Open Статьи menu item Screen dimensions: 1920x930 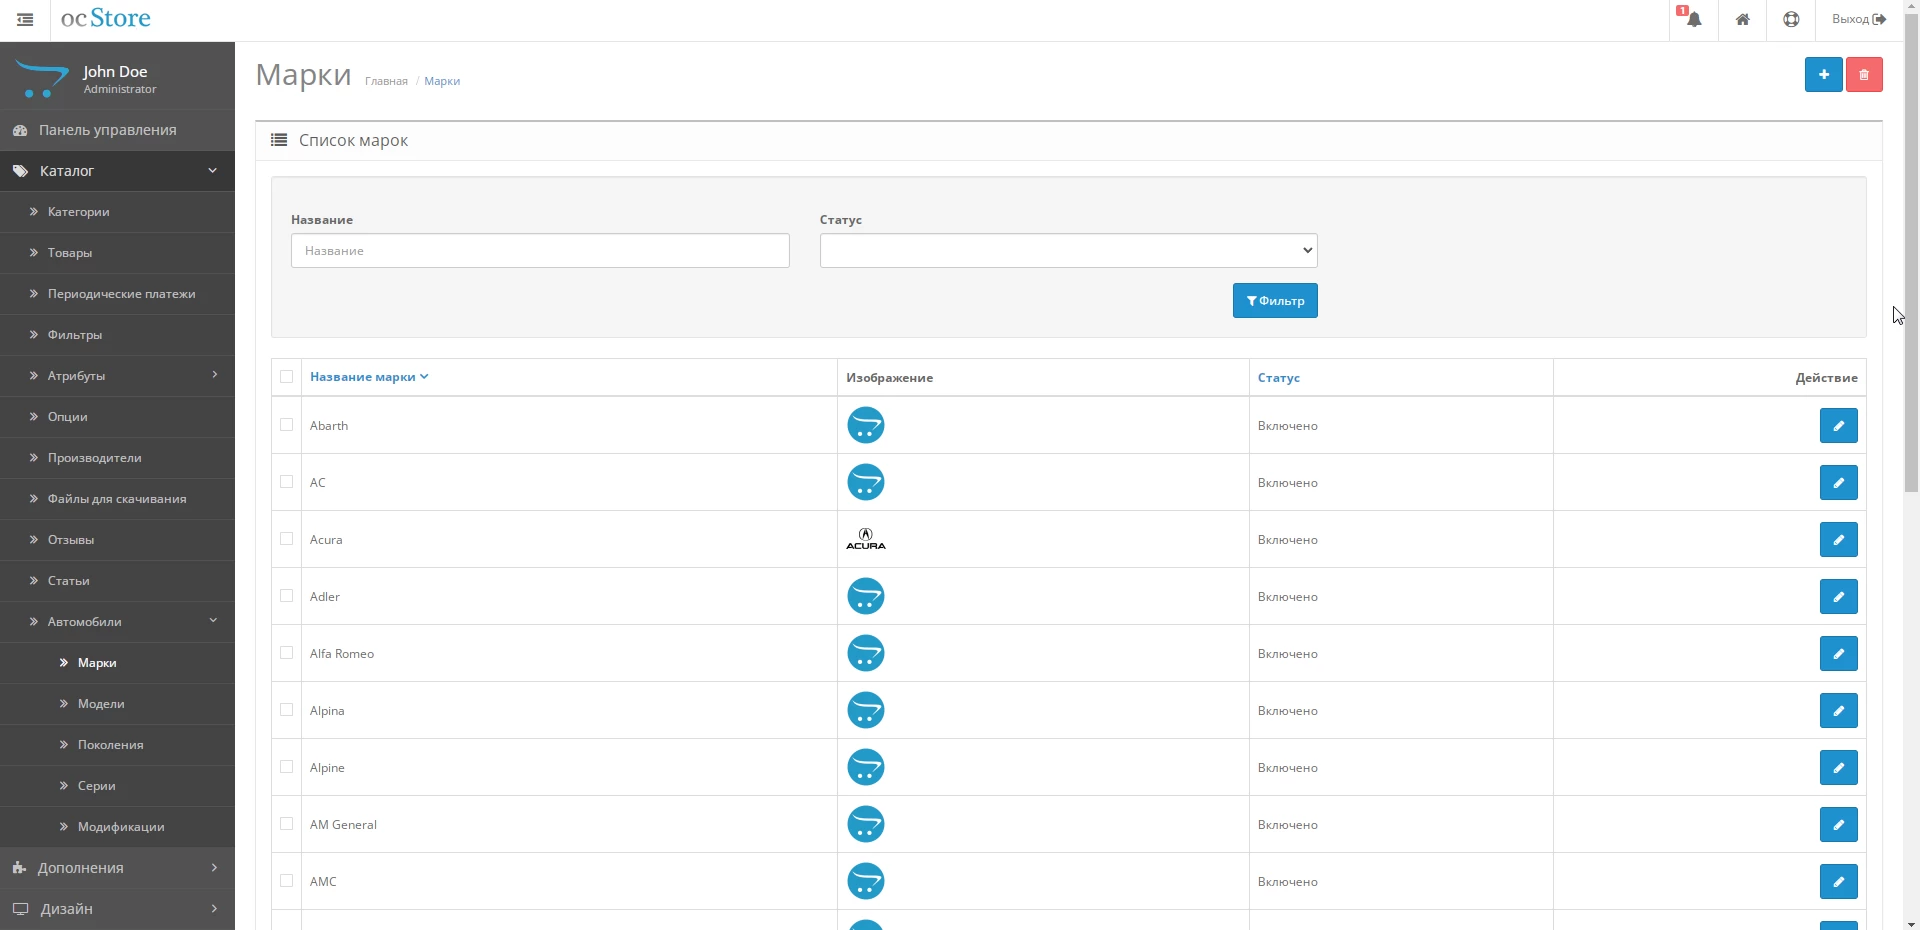117,581
